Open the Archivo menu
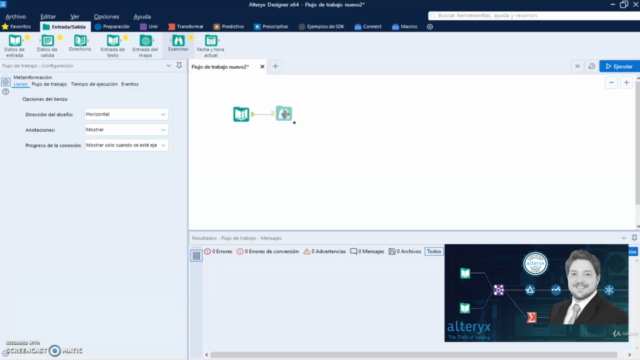 point(16,17)
